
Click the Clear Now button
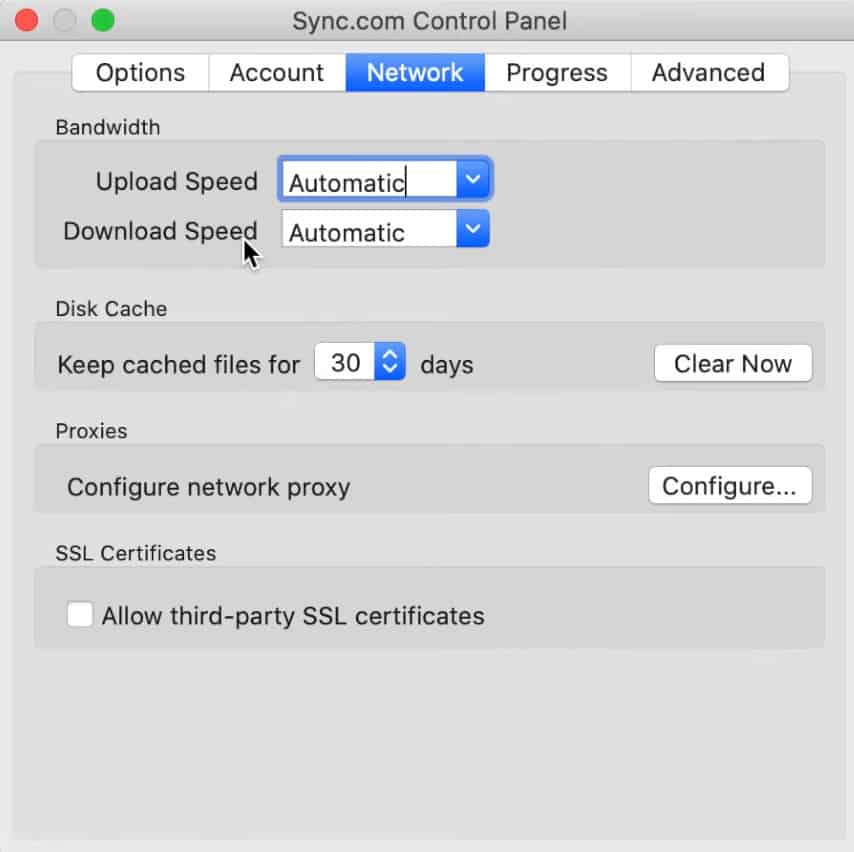coord(733,363)
